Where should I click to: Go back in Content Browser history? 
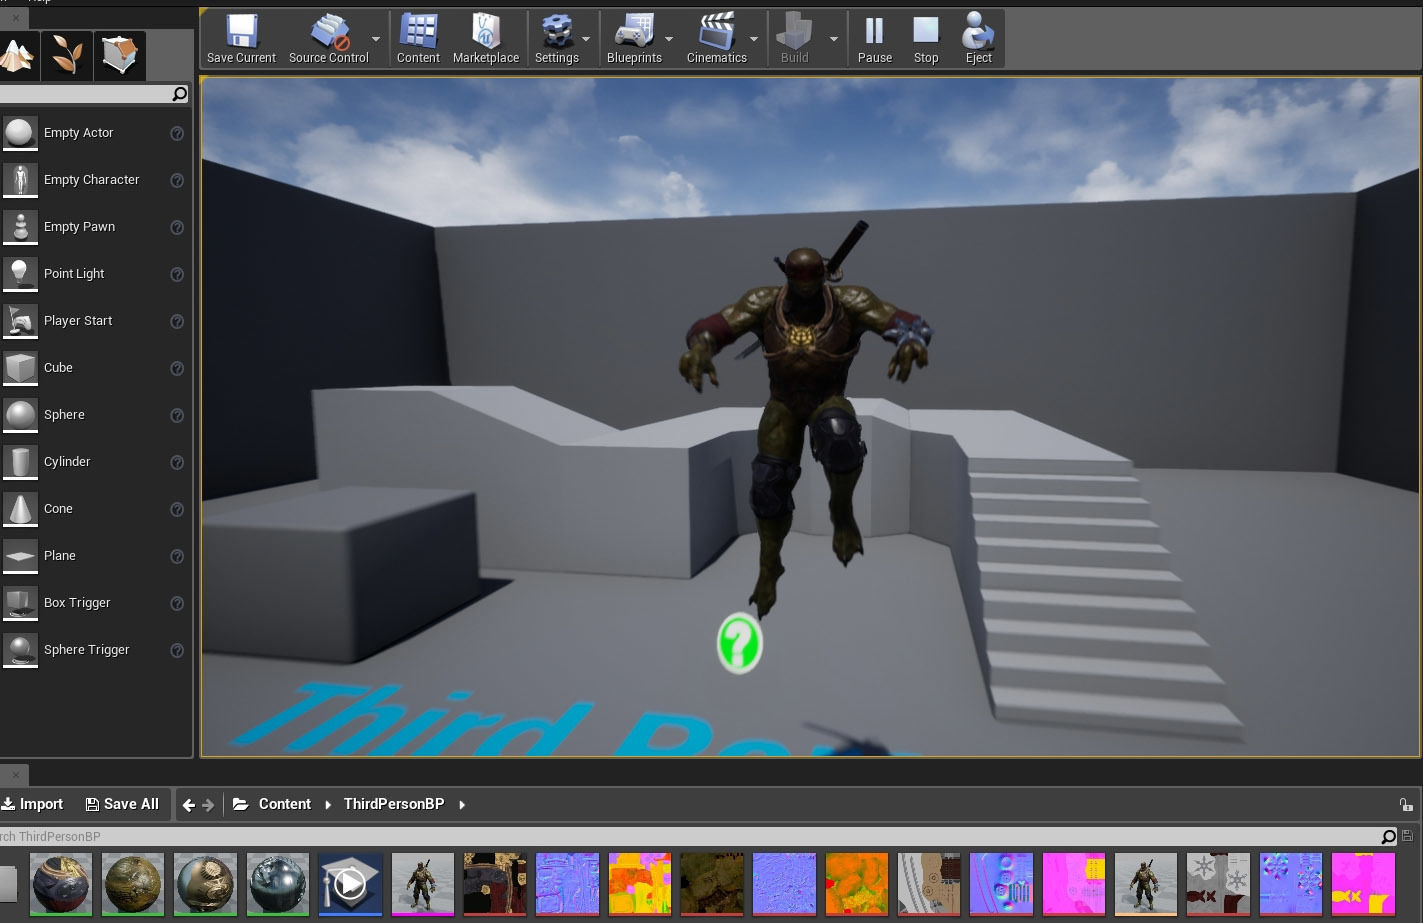189,804
